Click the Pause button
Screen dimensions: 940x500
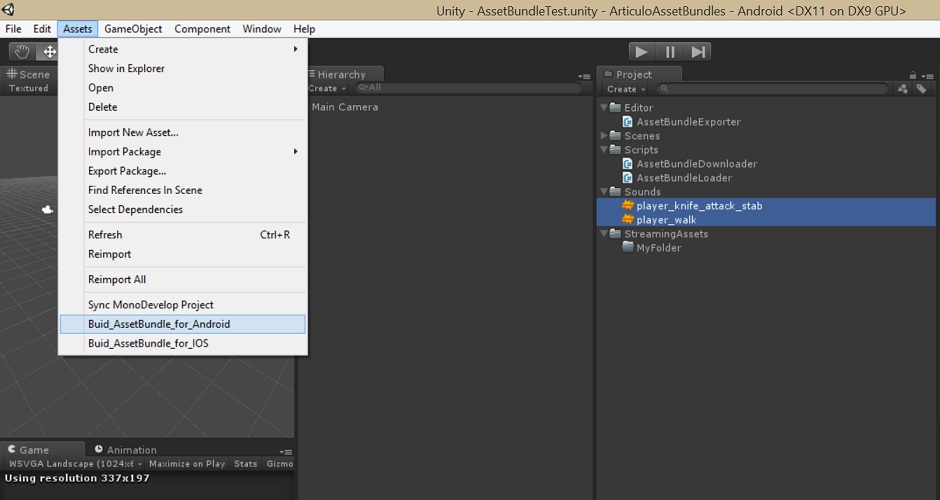(x=670, y=52)
